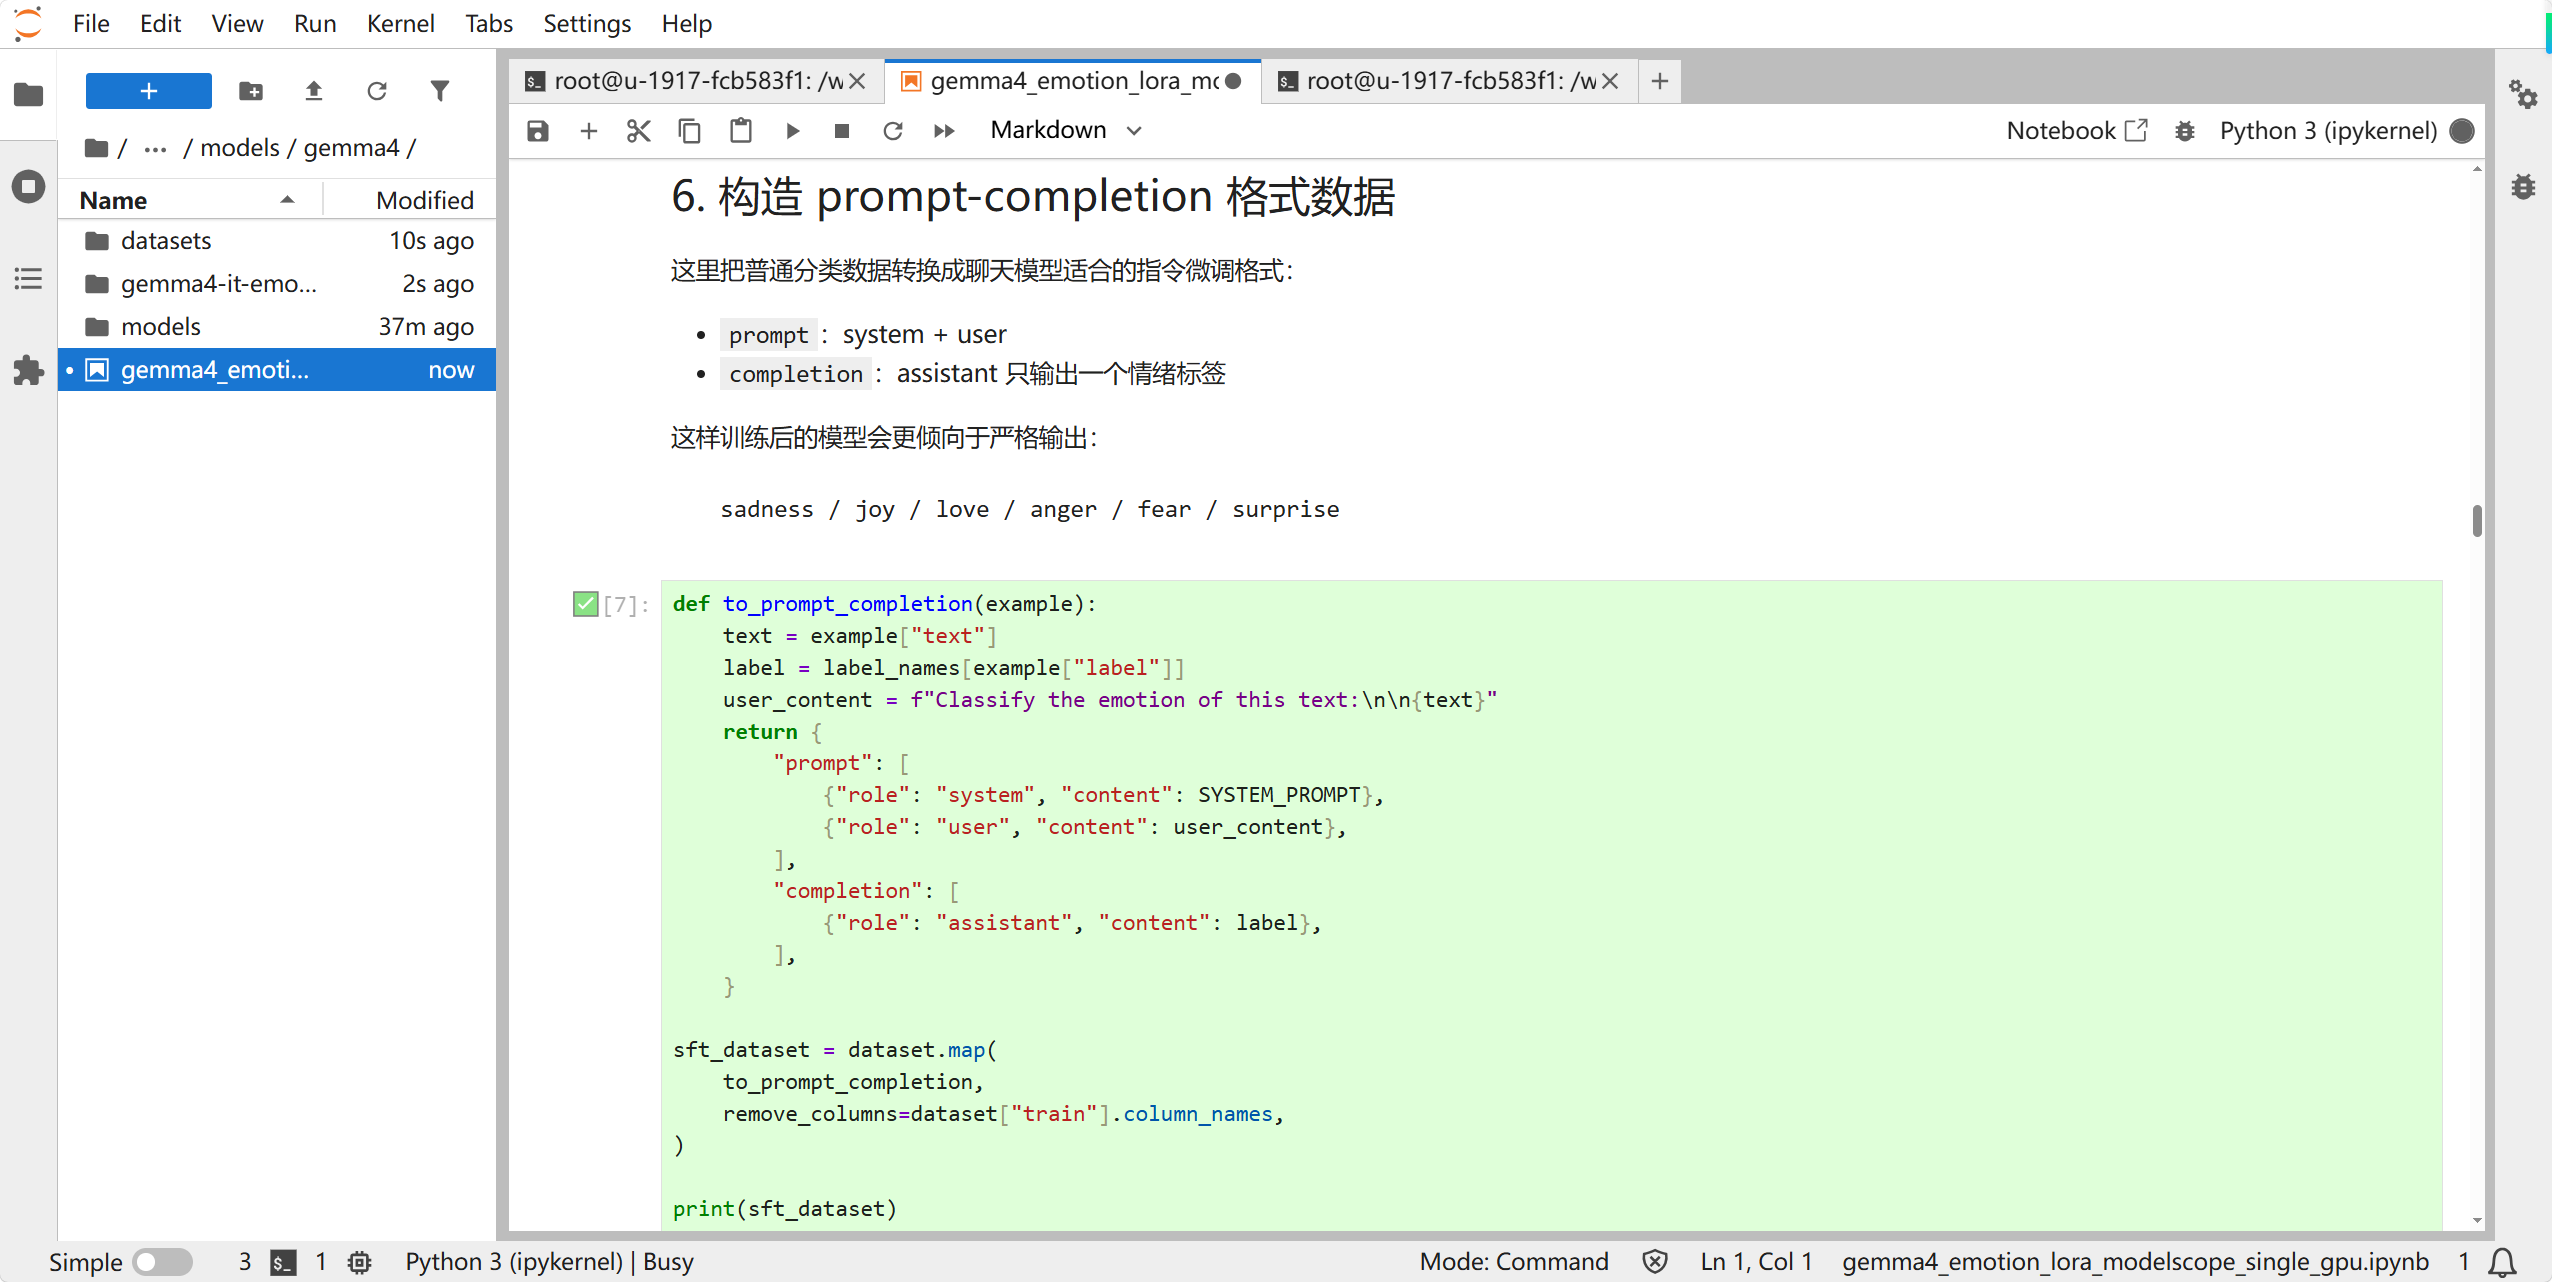Click the kernels count icon in status bar
The height and width of the screenshot is (1282, 2552).
[x=360, y=1262]
